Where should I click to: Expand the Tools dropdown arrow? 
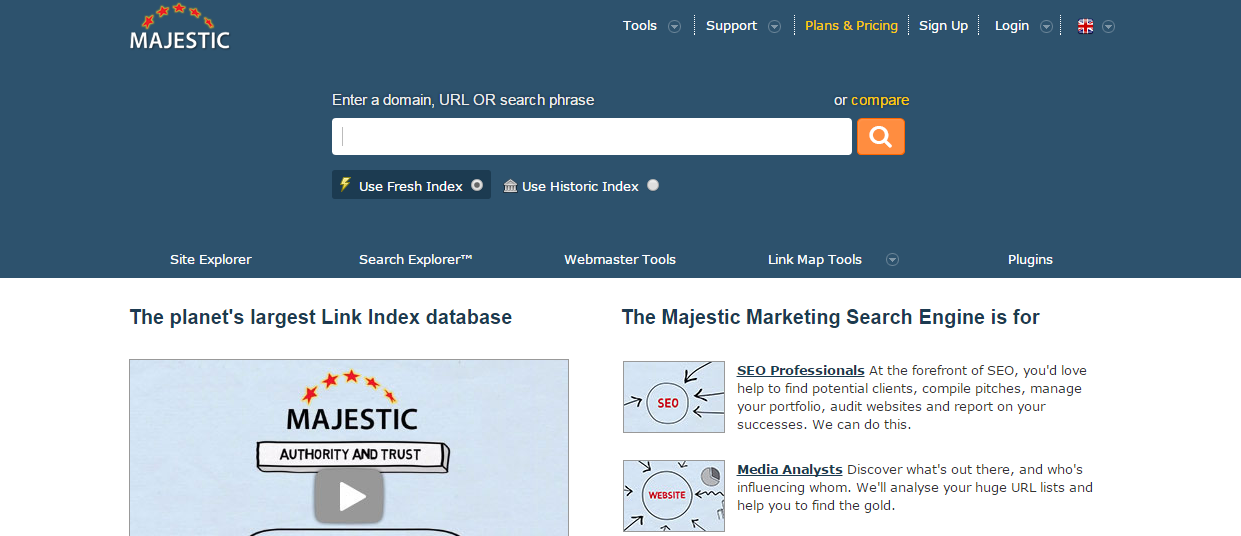click(675, 27)
